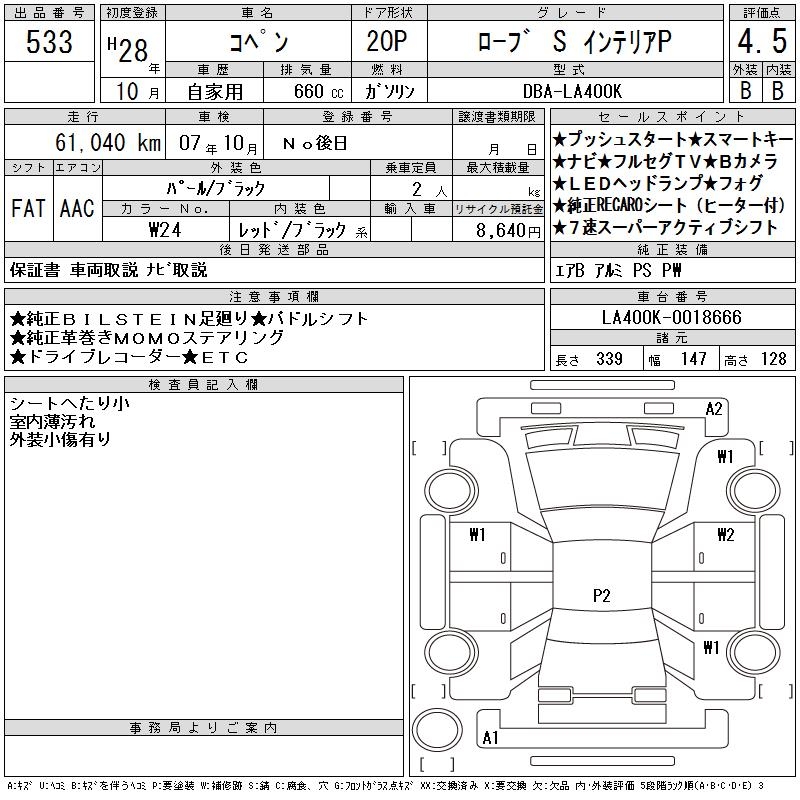The image size is (800, 800).
Task: Click damage code legend at bottom
Action: (x=385, y=786)
